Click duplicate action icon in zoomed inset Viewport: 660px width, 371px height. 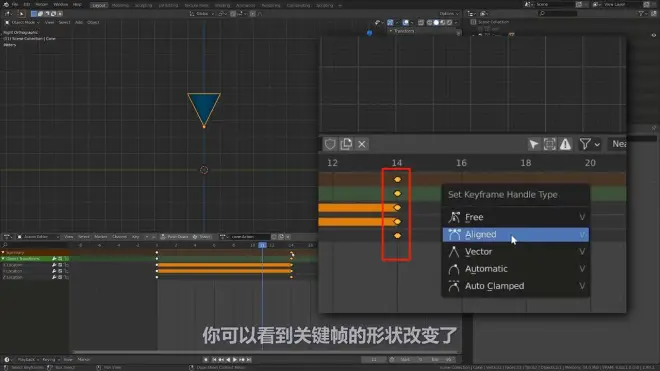point(346,144)
